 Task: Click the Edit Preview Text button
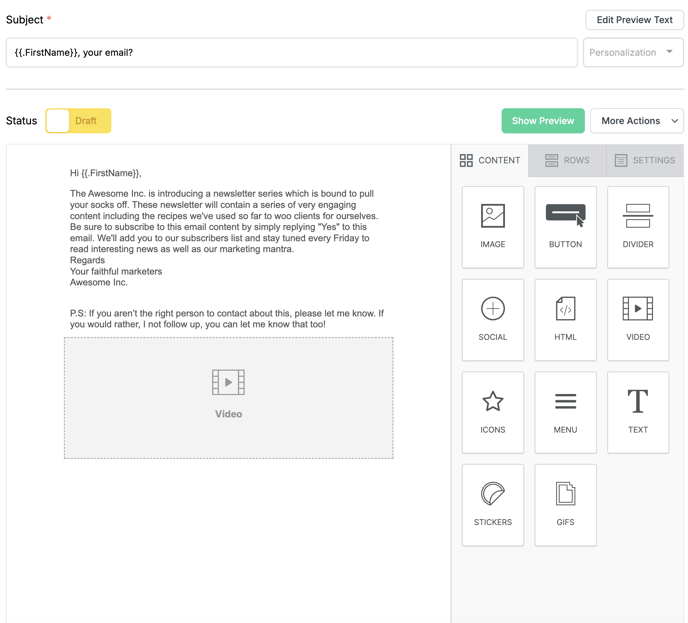(634, 20)
